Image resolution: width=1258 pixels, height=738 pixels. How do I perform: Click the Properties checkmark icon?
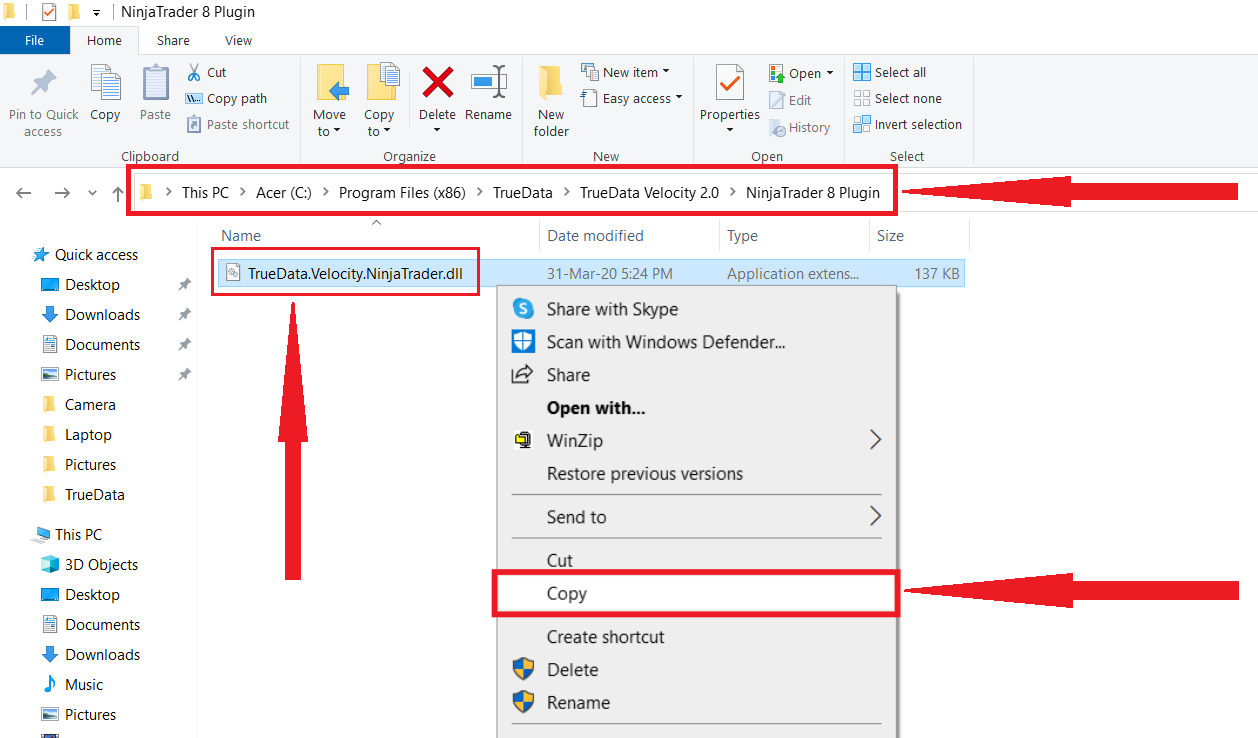click(730, 82)
